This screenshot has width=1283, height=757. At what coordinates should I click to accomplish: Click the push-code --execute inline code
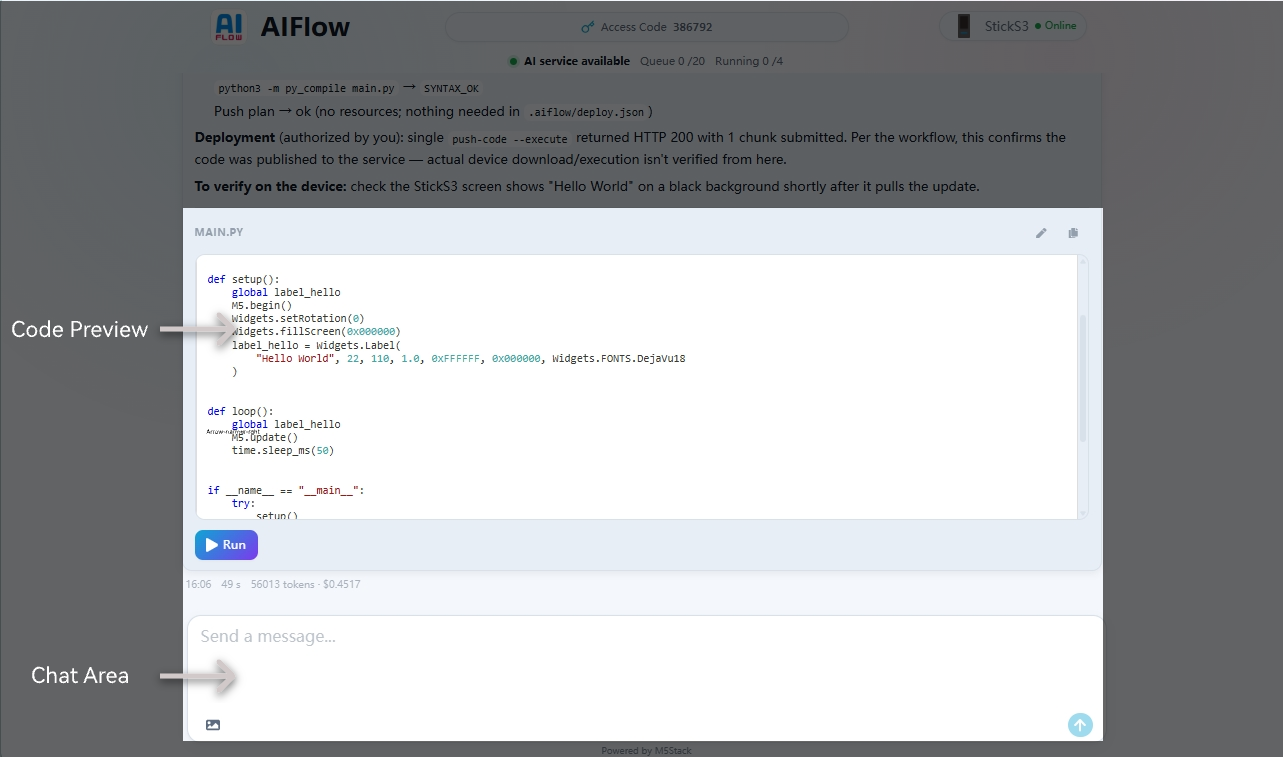pos(510,139)
